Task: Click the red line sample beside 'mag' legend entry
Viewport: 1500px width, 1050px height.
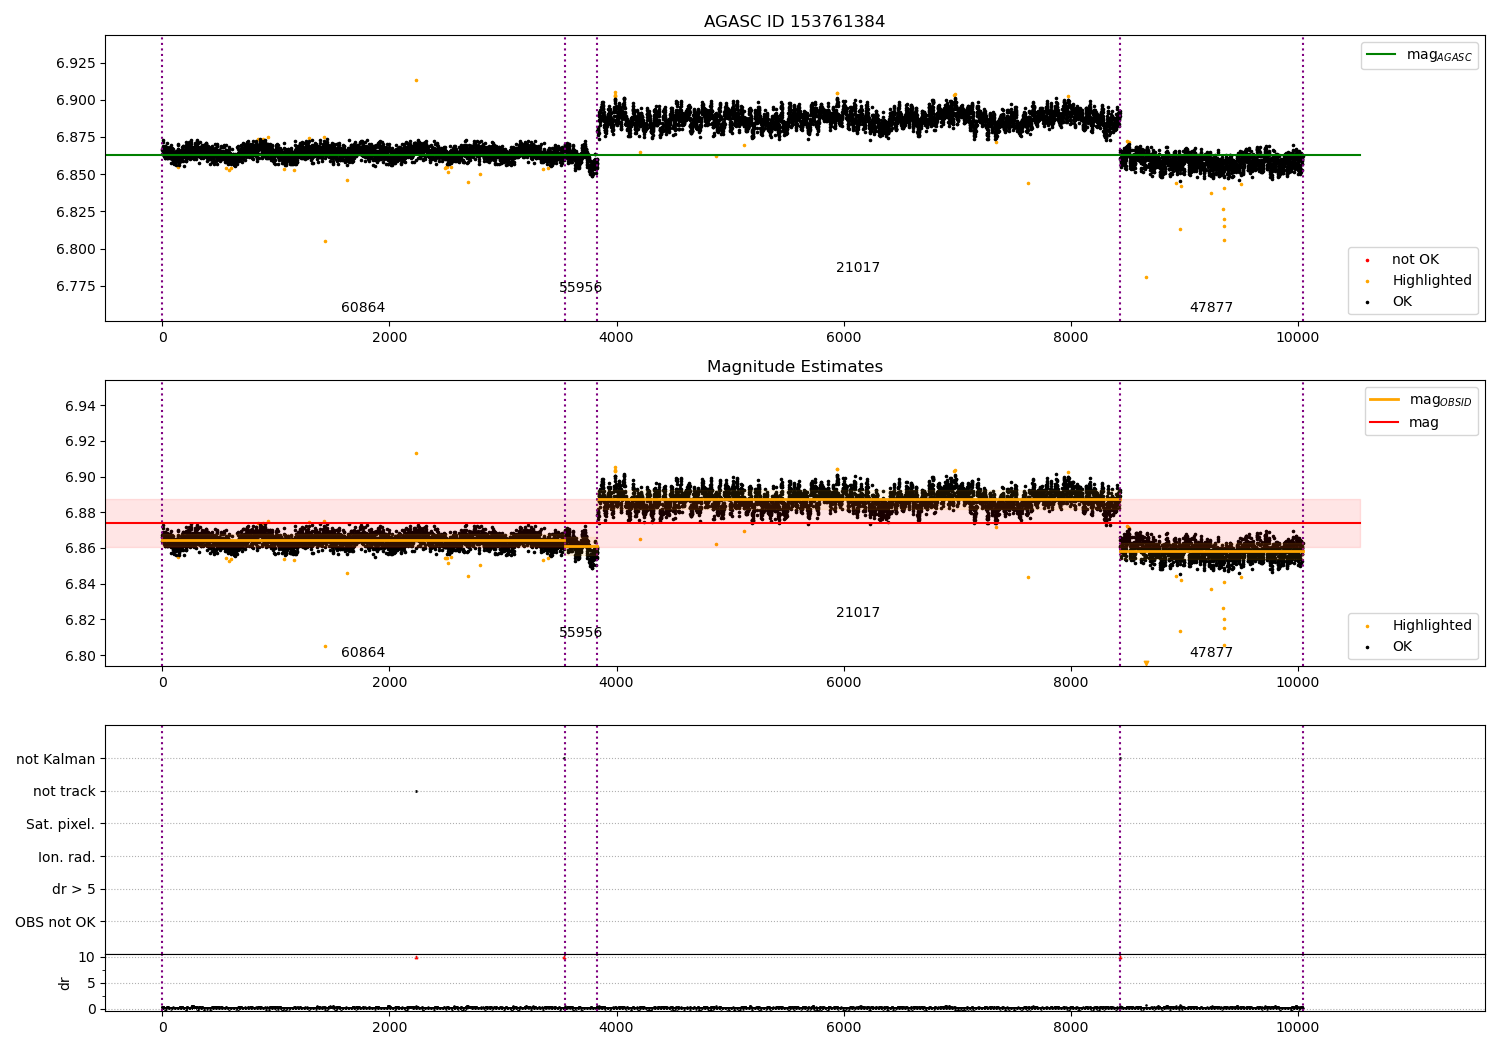Action: pyautogui.click(x=1384, y=423)
